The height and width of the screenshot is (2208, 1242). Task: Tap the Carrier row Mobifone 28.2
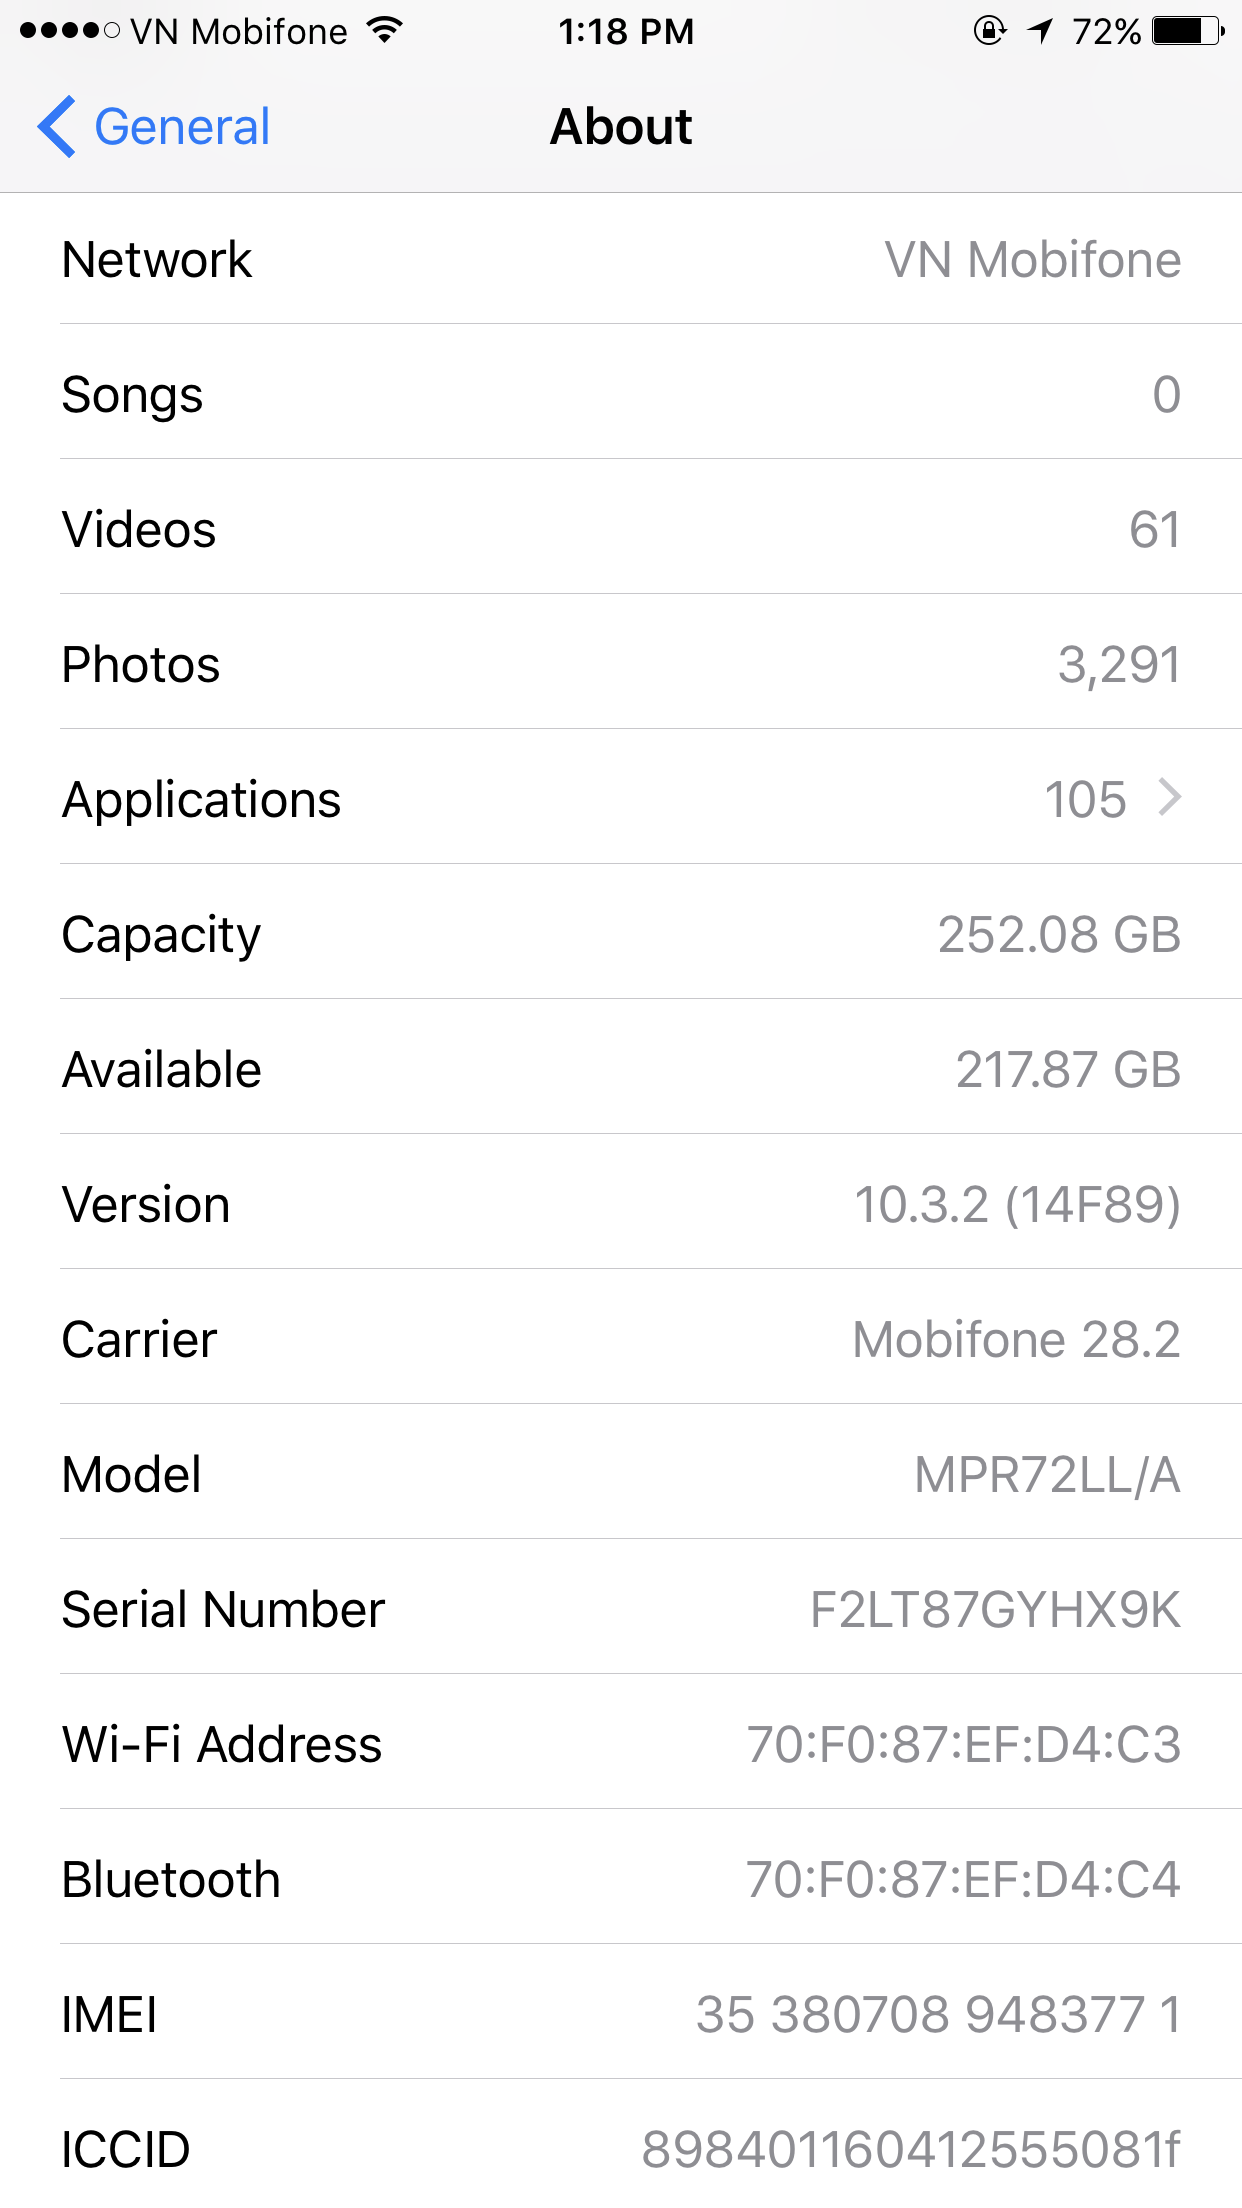[620, 1339]
